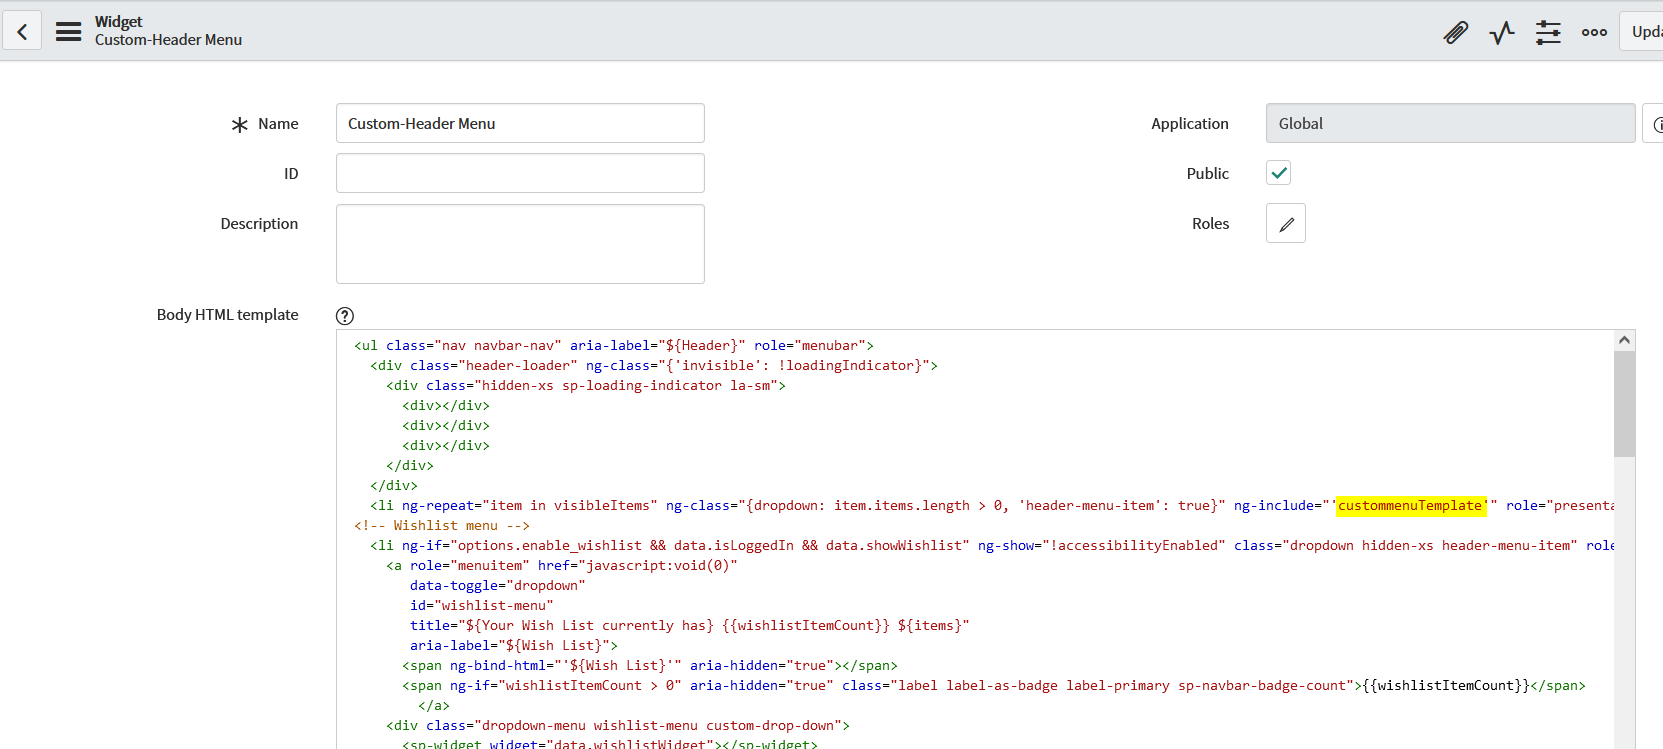The width and height of the screenshot is (1663, 749).
Task: Click the 'Body HTML template' label
Action: (x=227, y=315)
